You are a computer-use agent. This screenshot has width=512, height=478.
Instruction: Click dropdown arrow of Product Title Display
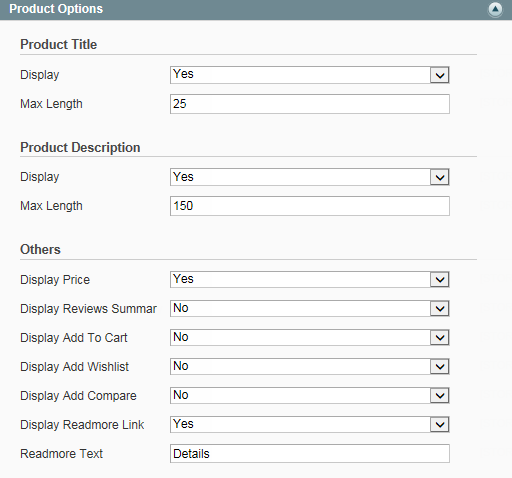[x=440, y=75]
